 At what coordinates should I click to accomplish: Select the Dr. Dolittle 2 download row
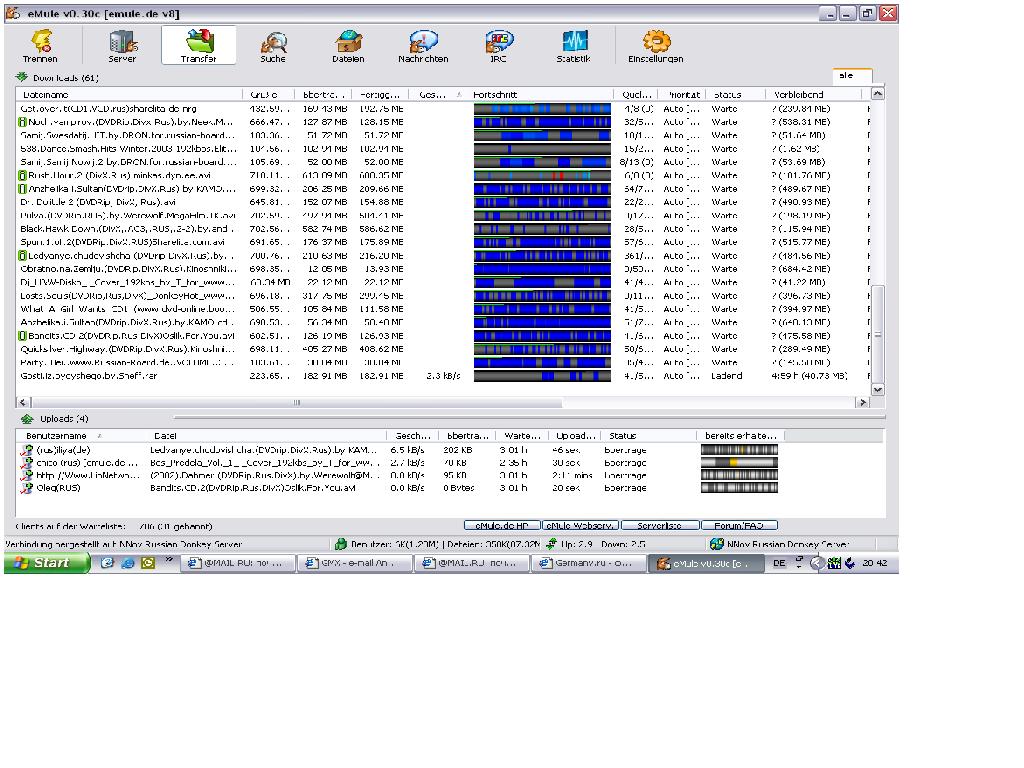443,202
